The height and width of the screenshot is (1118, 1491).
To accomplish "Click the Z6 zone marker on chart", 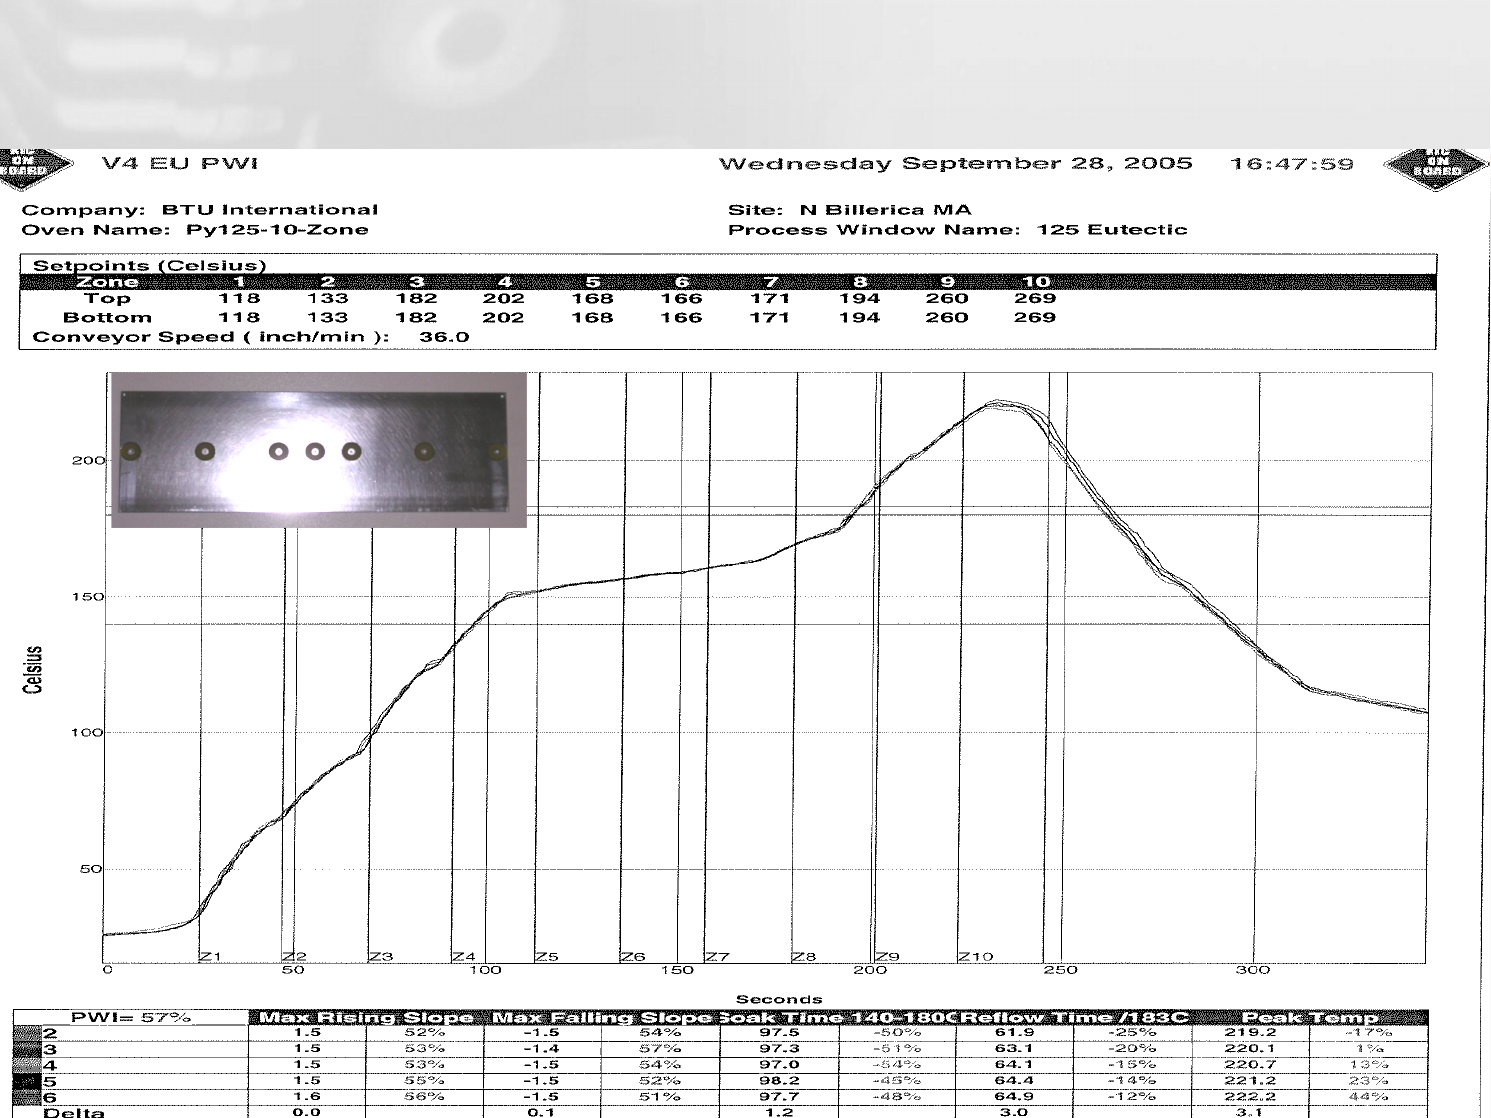I will click(633, 957).
